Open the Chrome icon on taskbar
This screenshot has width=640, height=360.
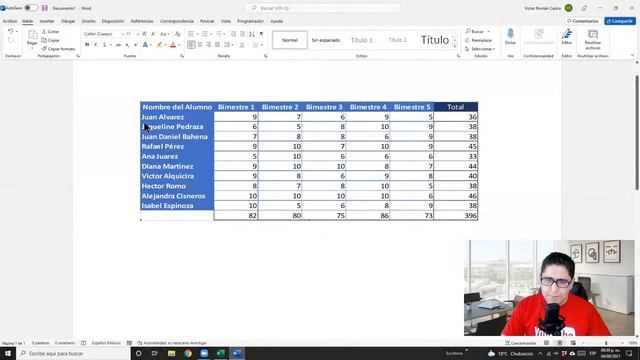188,353
